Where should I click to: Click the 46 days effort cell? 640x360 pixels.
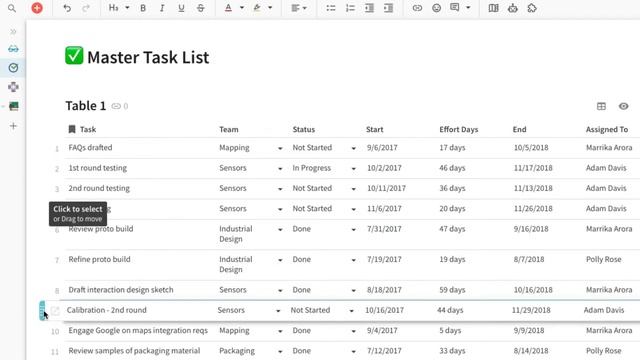click(452, 168)
